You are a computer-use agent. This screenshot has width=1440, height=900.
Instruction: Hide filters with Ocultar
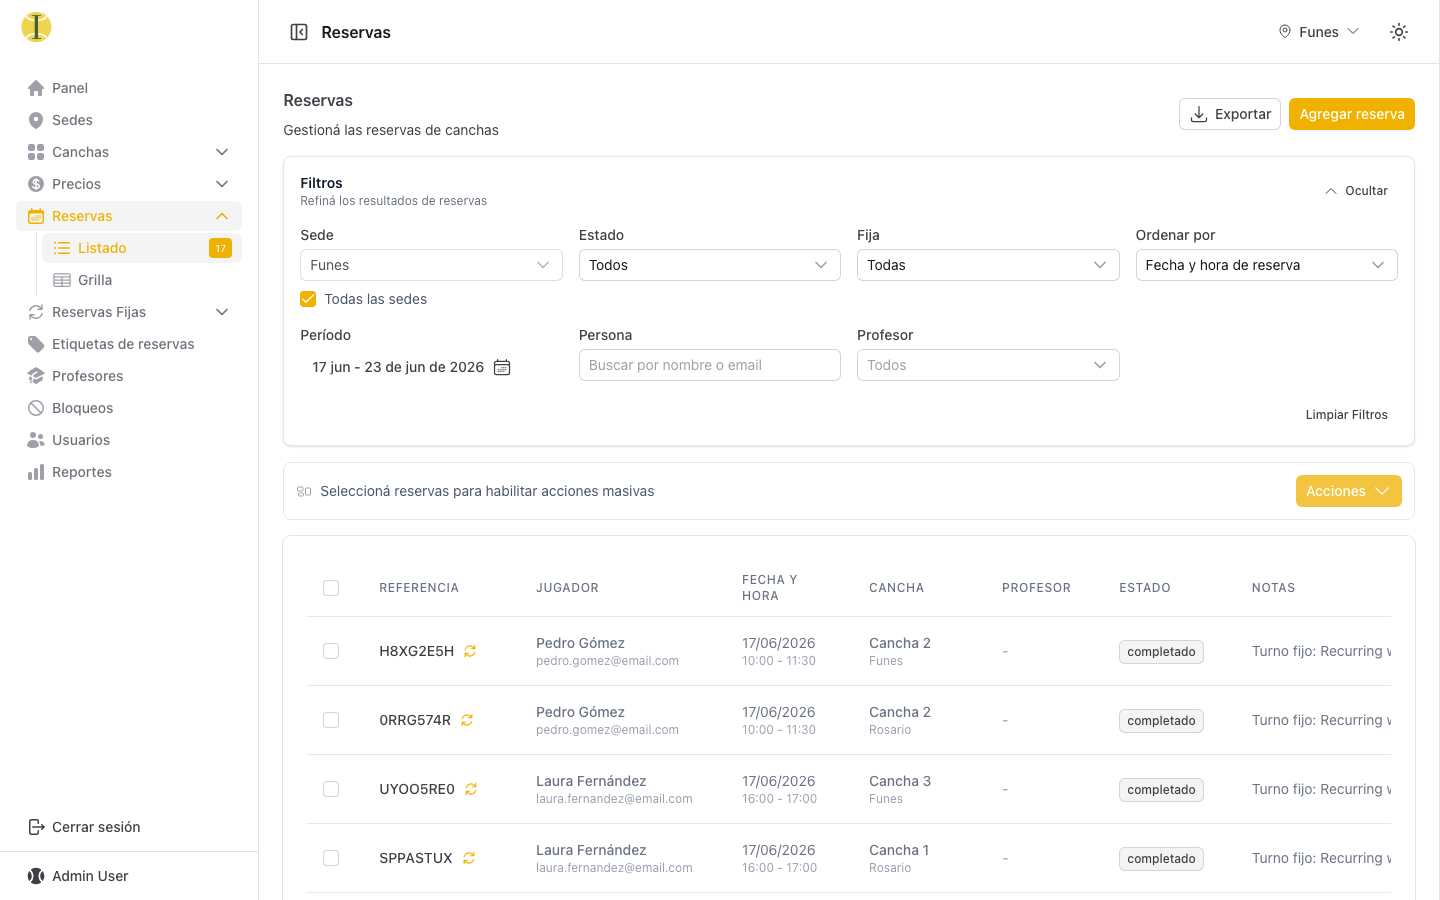coord(1356,191)
